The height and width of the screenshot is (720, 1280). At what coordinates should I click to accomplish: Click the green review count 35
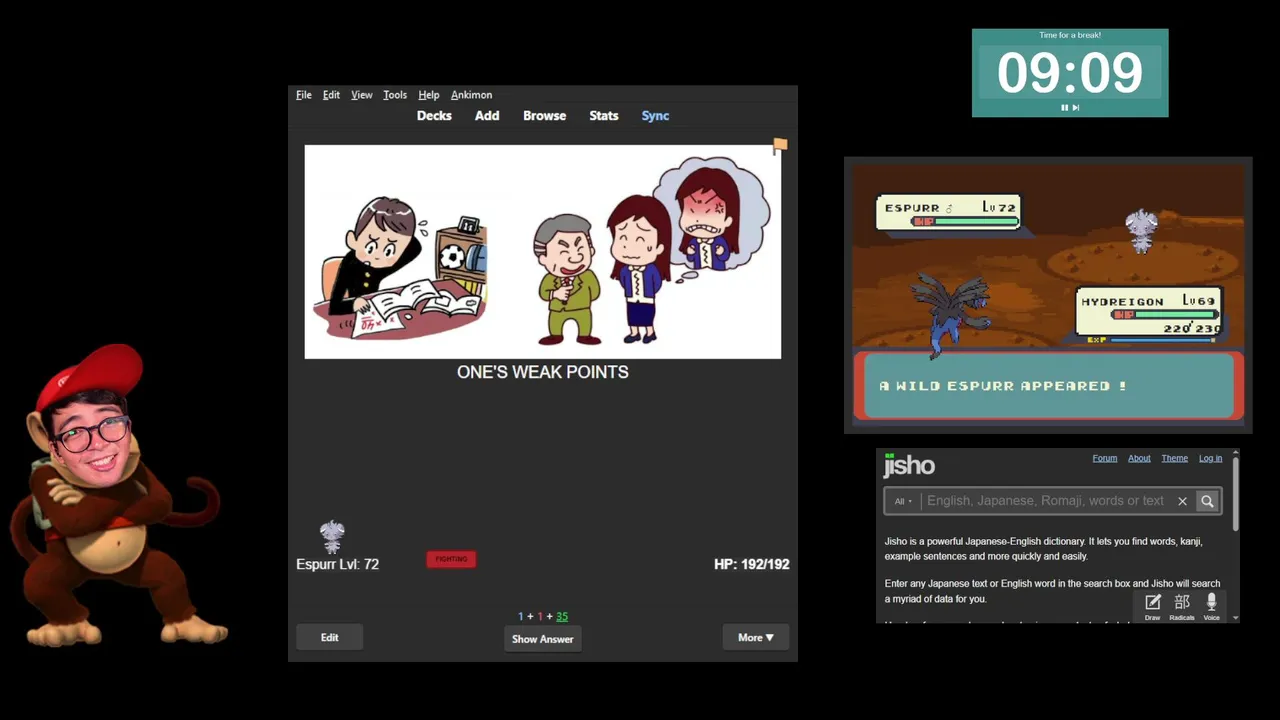pos(562,617)
